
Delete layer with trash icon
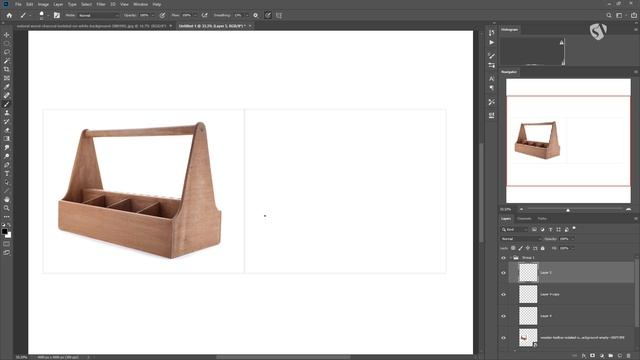(629, 356)
